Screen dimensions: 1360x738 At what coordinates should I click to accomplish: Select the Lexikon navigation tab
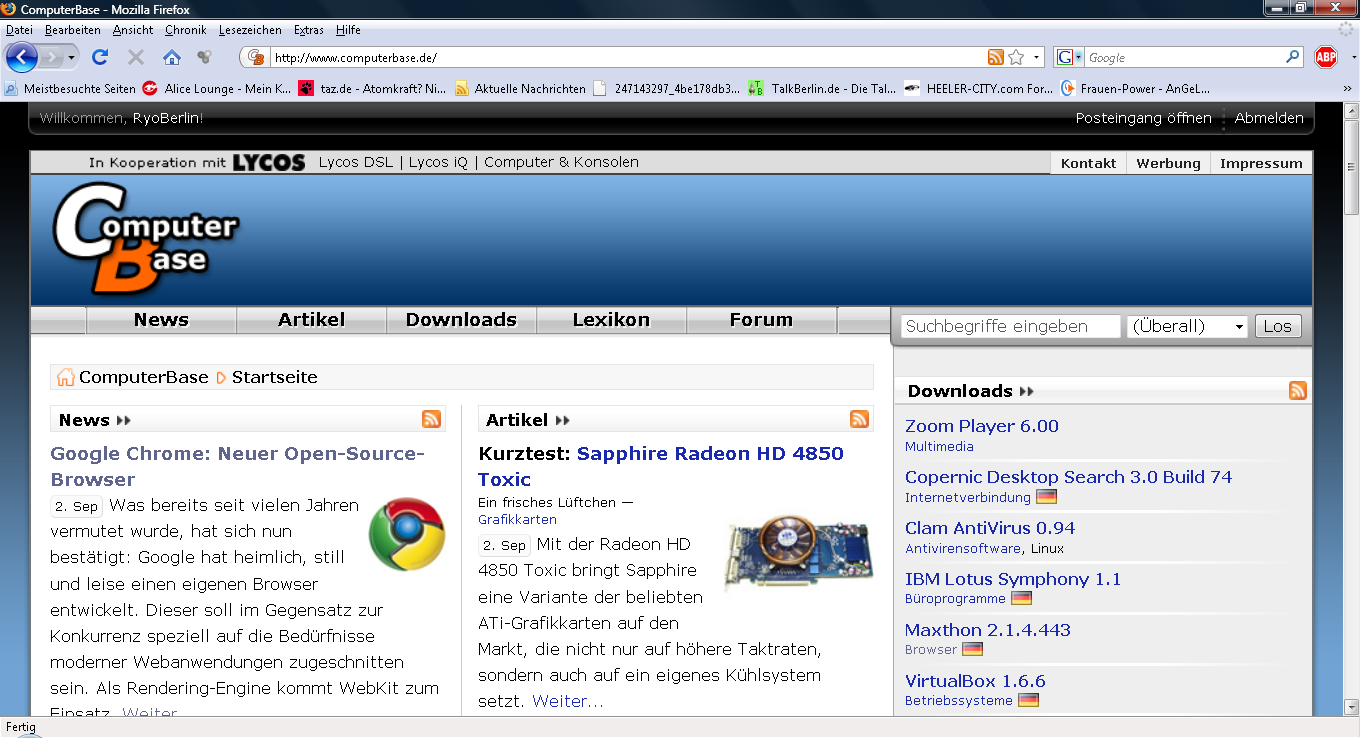[611, 320]
